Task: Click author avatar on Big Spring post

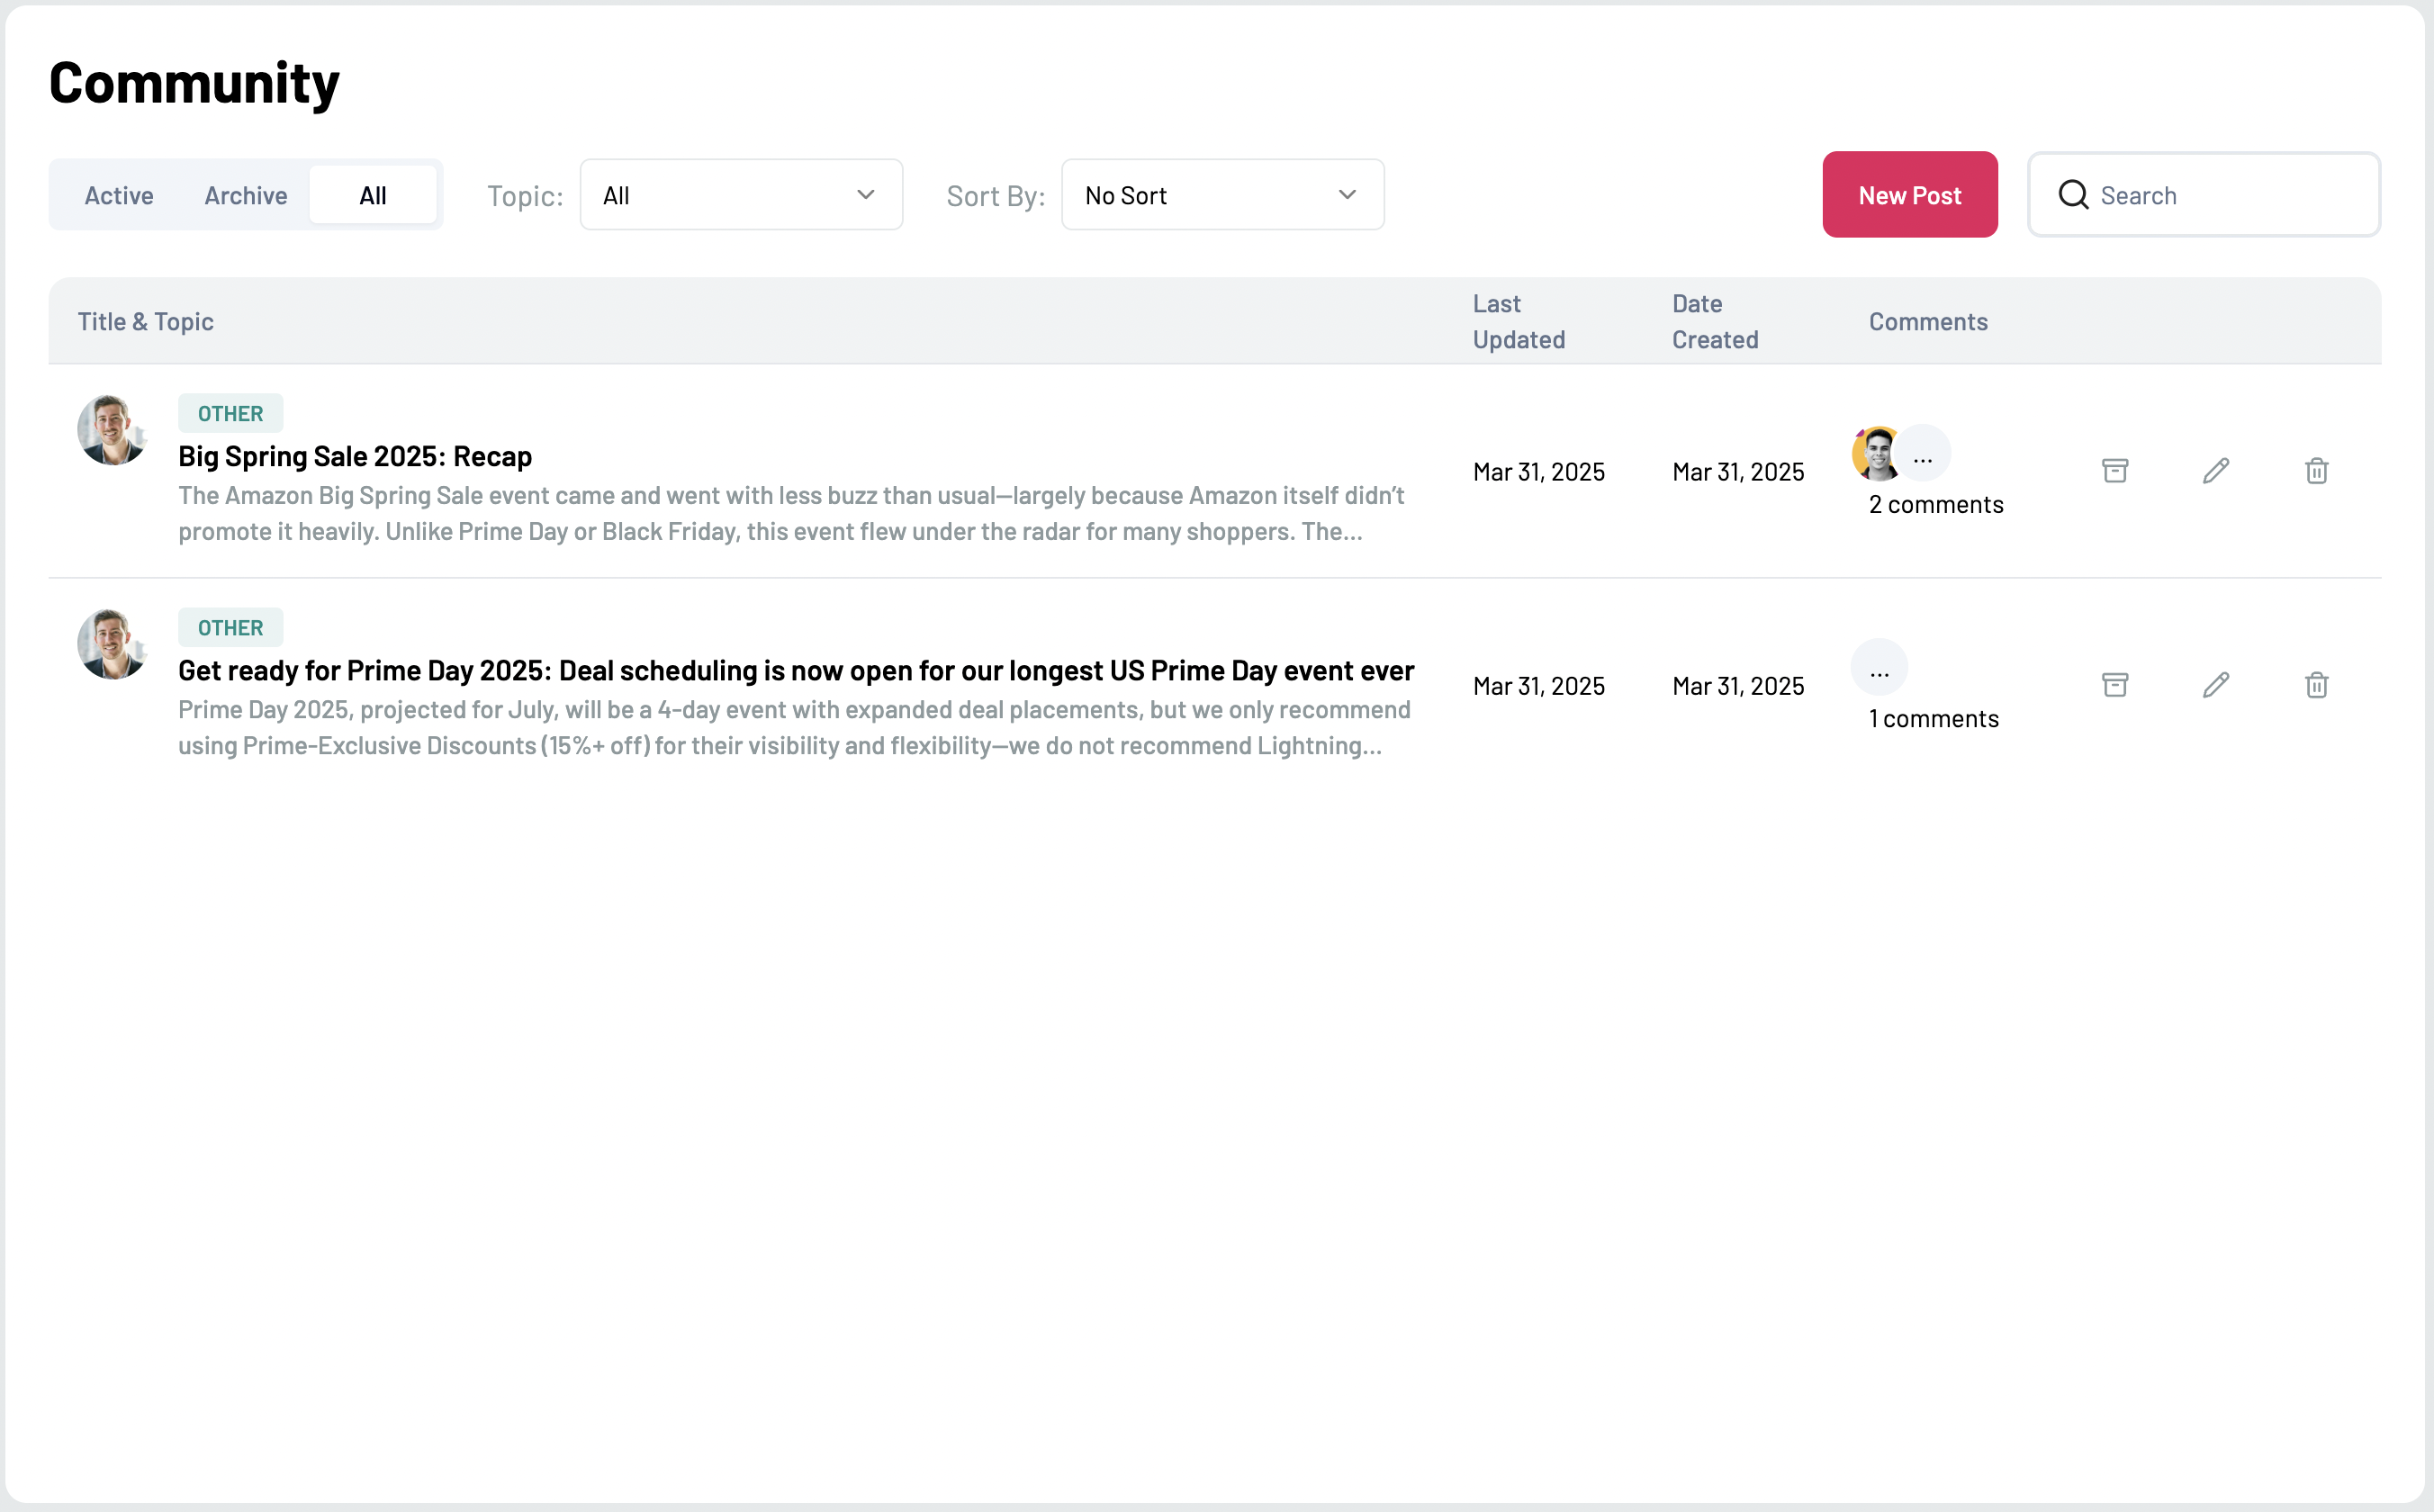Action: pos(111,430)
